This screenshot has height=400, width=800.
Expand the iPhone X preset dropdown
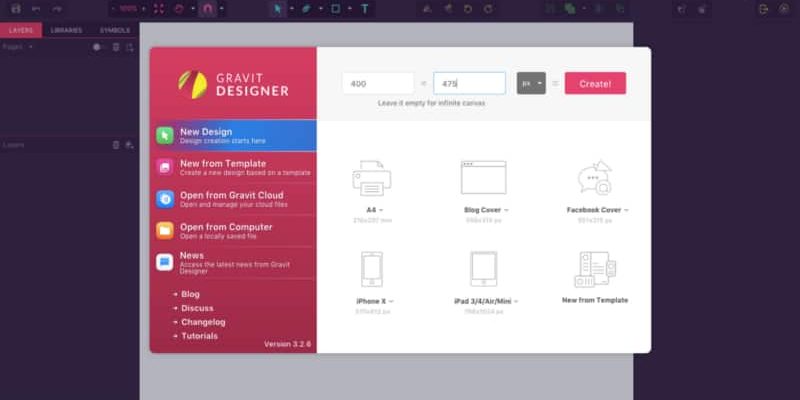tap(391, 302)
